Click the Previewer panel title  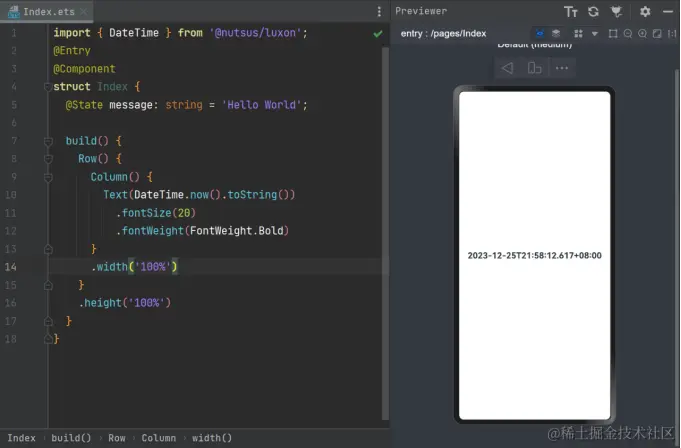pyautogui.click(x=421, y=11)
